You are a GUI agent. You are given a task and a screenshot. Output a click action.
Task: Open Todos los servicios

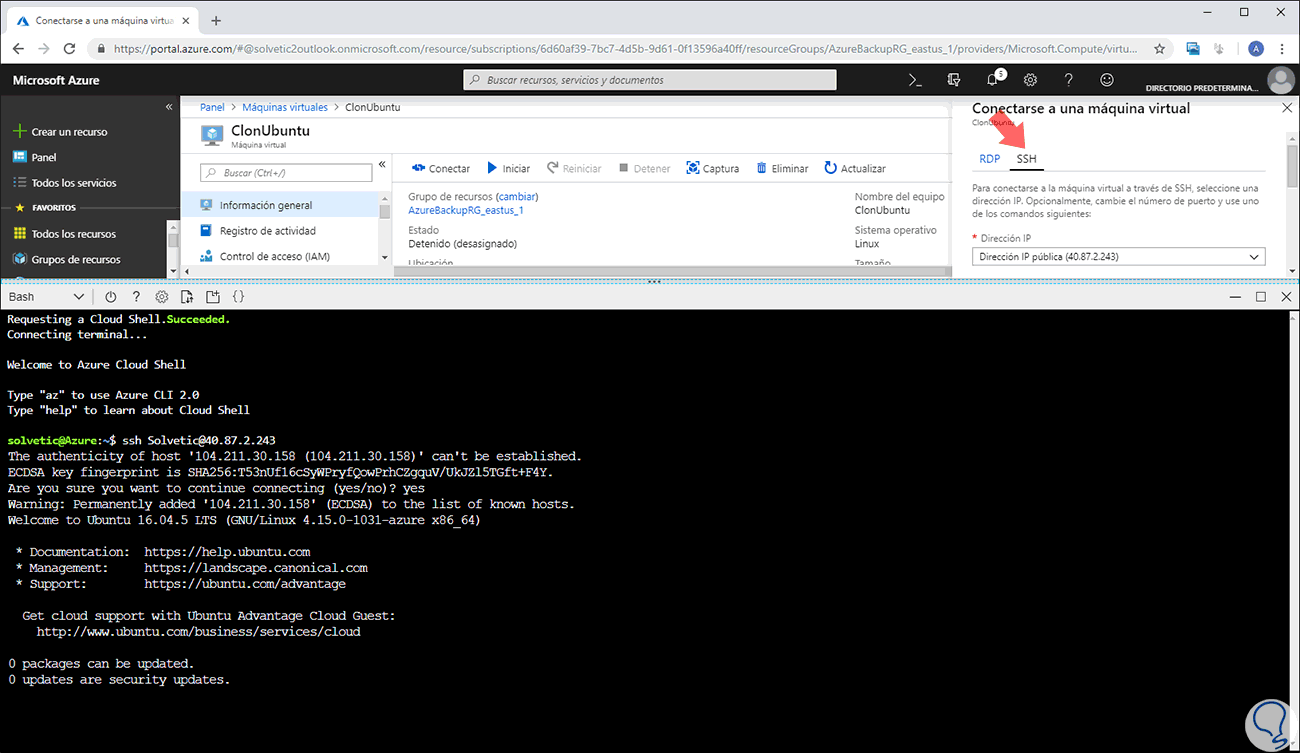tap(65, 183)
